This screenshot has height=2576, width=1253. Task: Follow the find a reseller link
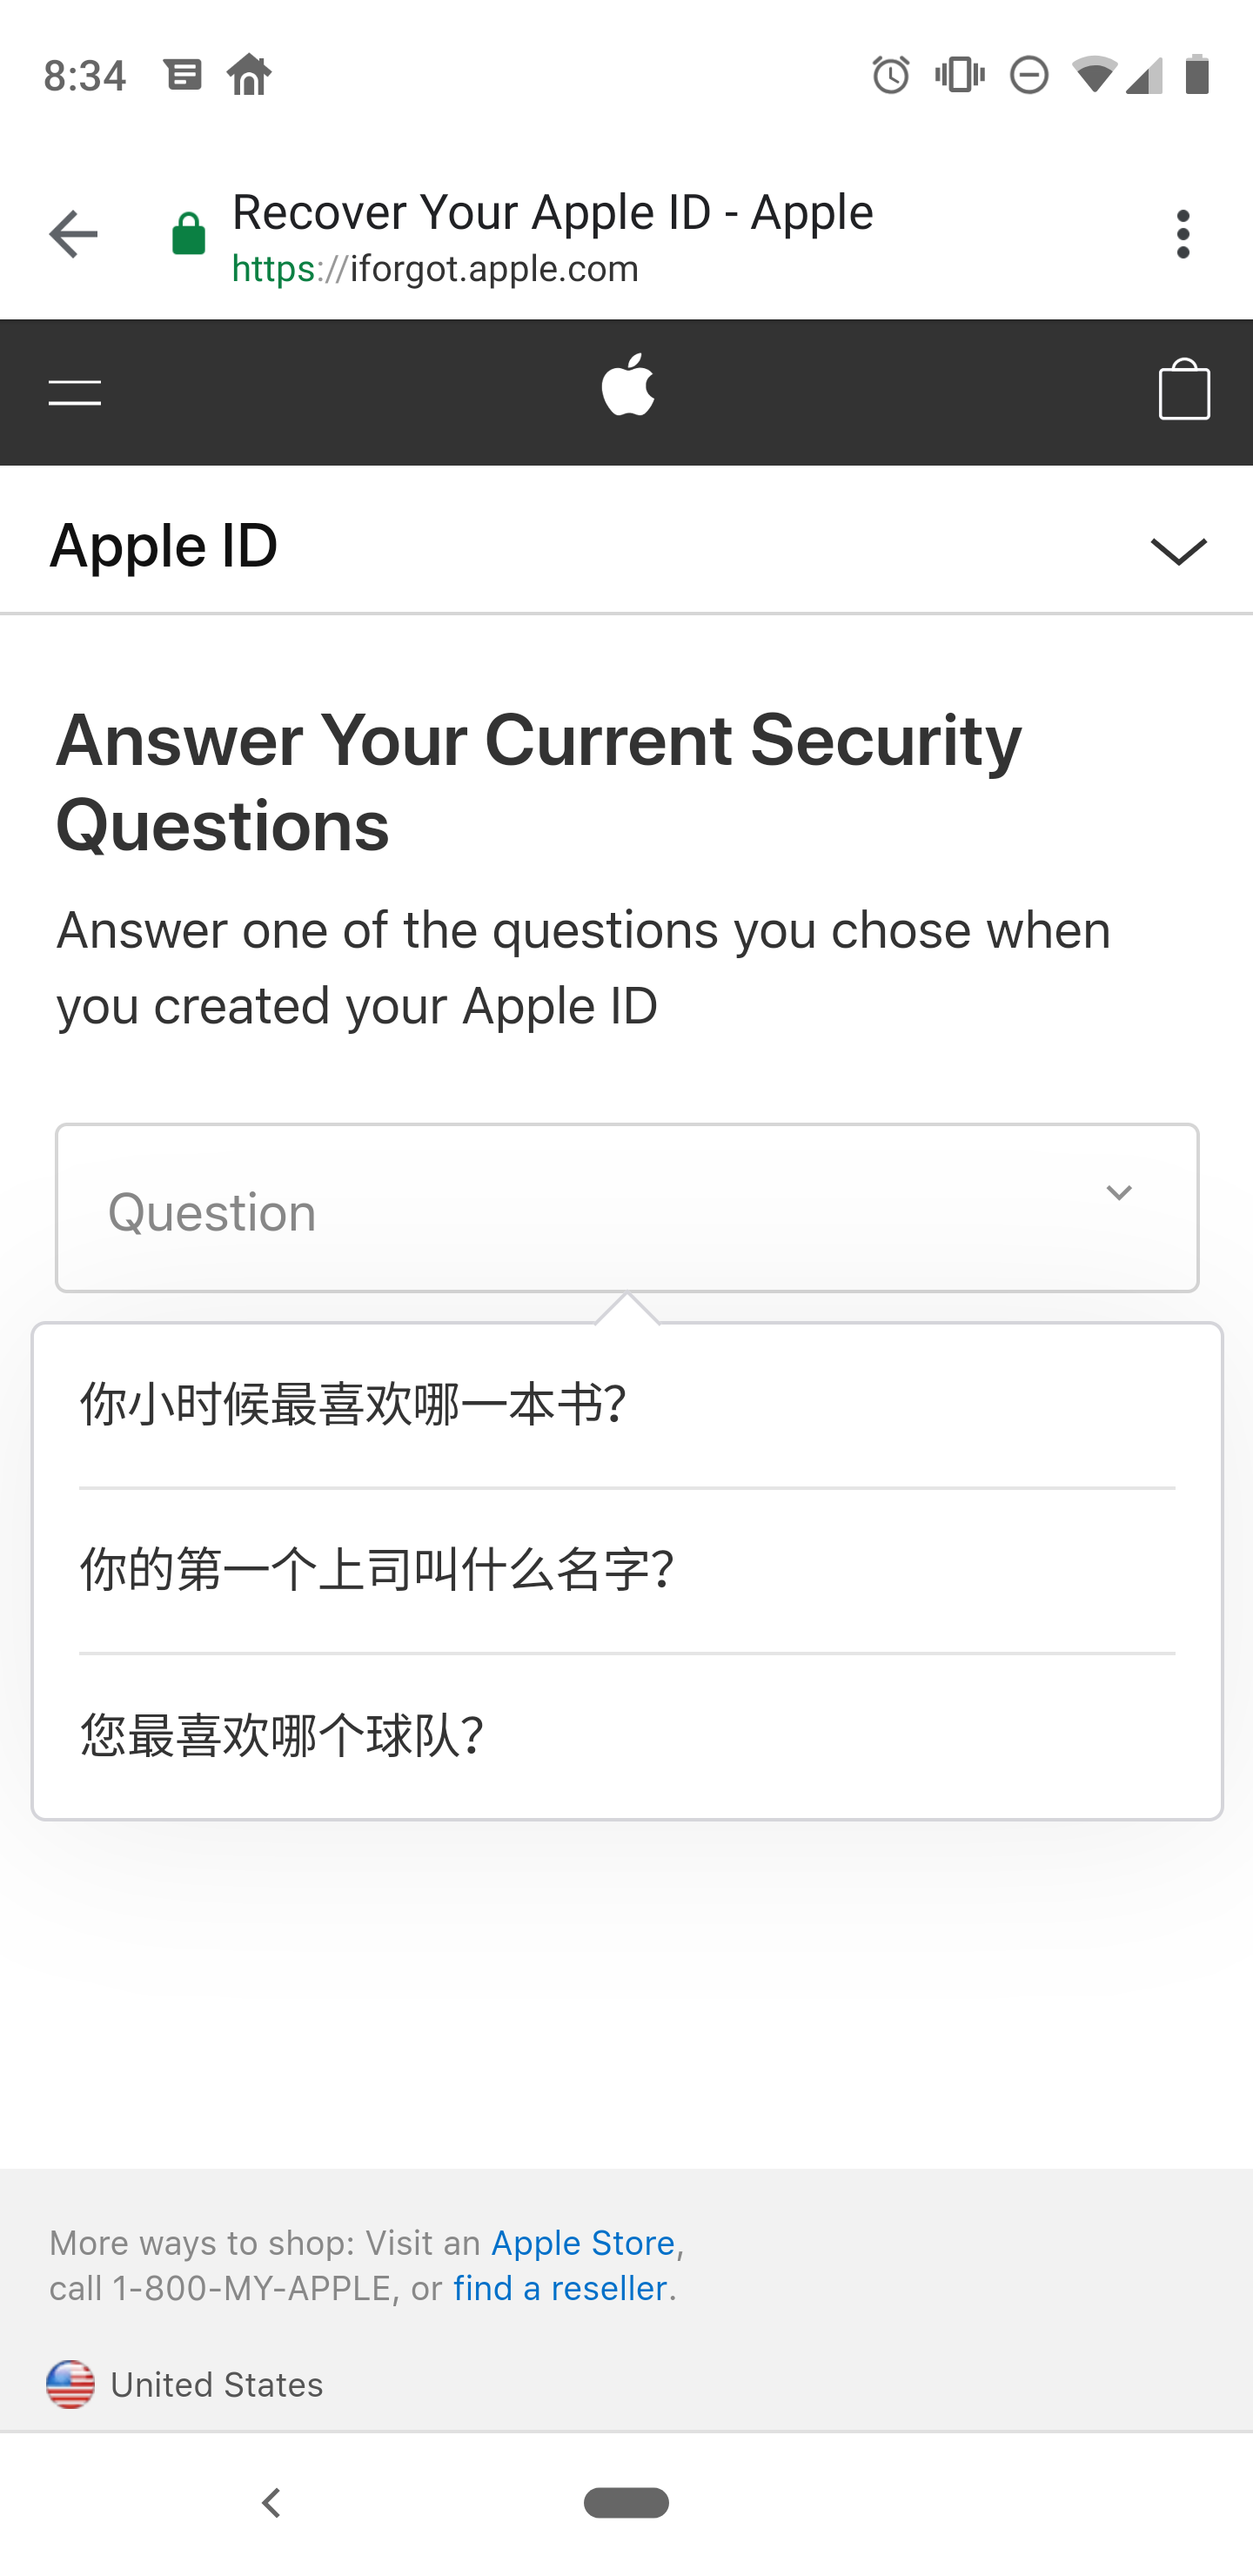click(x=560, y=2288)
